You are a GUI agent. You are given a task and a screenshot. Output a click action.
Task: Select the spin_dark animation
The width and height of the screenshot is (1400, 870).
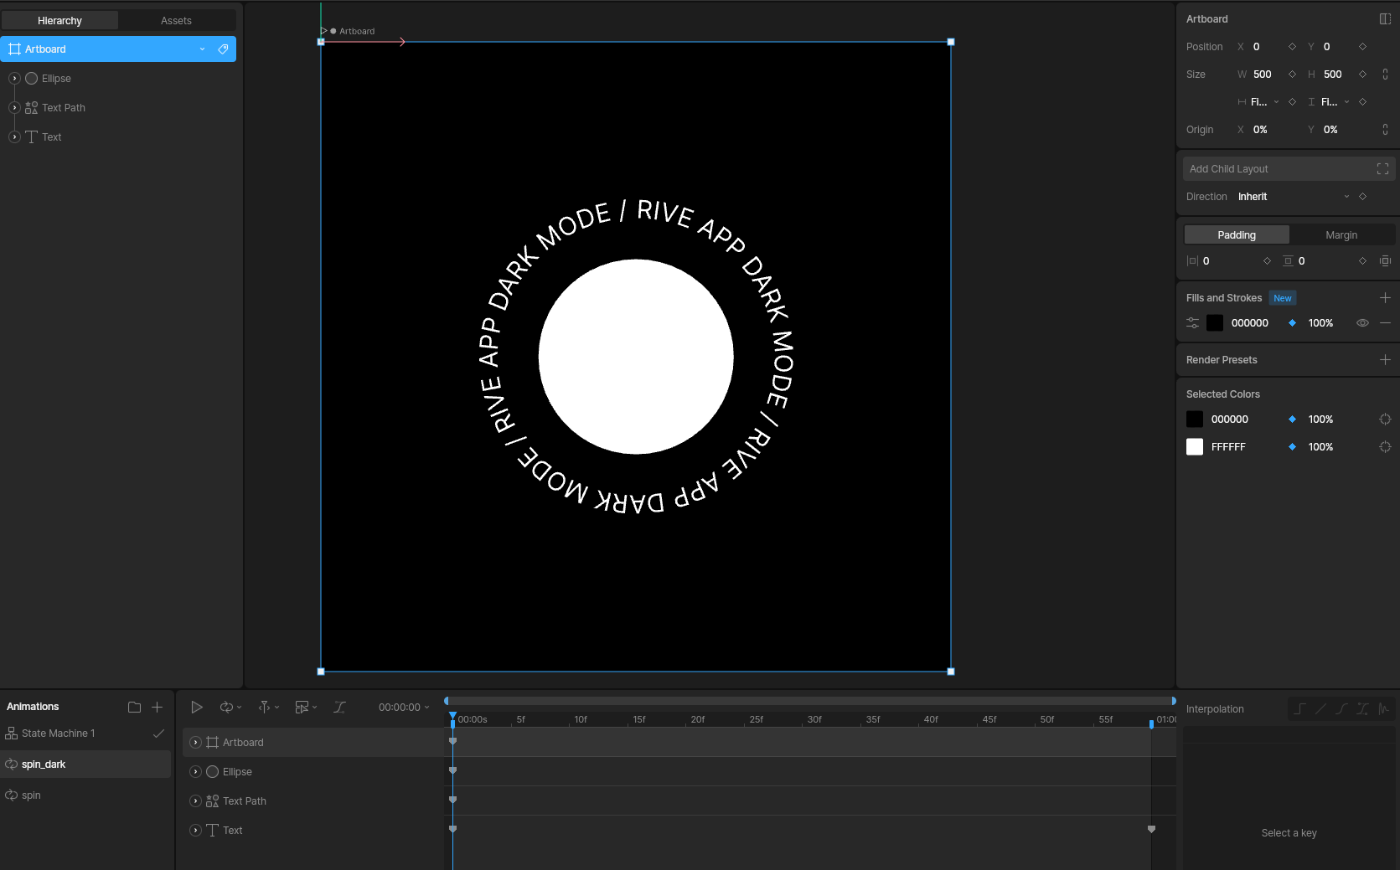(x=86, y=764)
